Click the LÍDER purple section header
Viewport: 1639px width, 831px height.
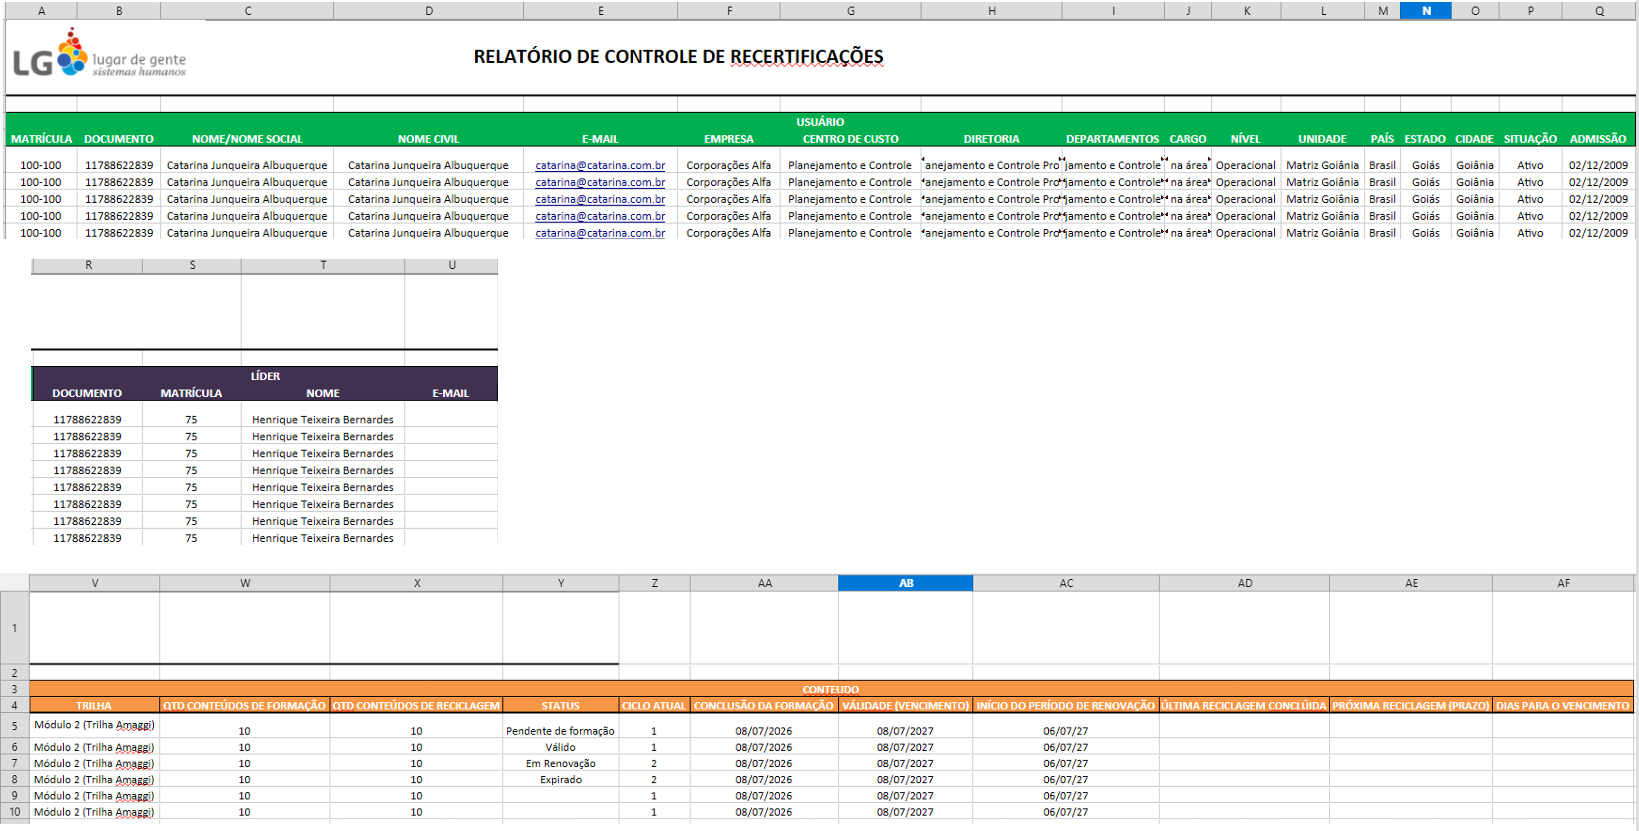[x=265, y=376]
